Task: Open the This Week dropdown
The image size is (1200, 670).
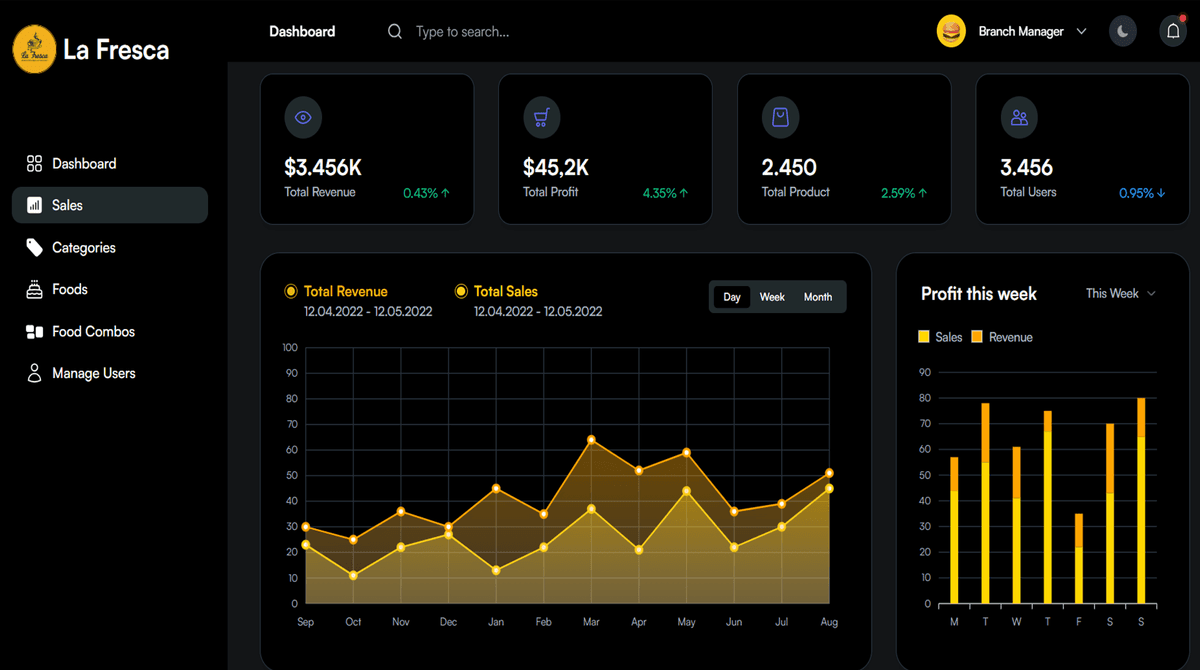Action: (1119, 293)
